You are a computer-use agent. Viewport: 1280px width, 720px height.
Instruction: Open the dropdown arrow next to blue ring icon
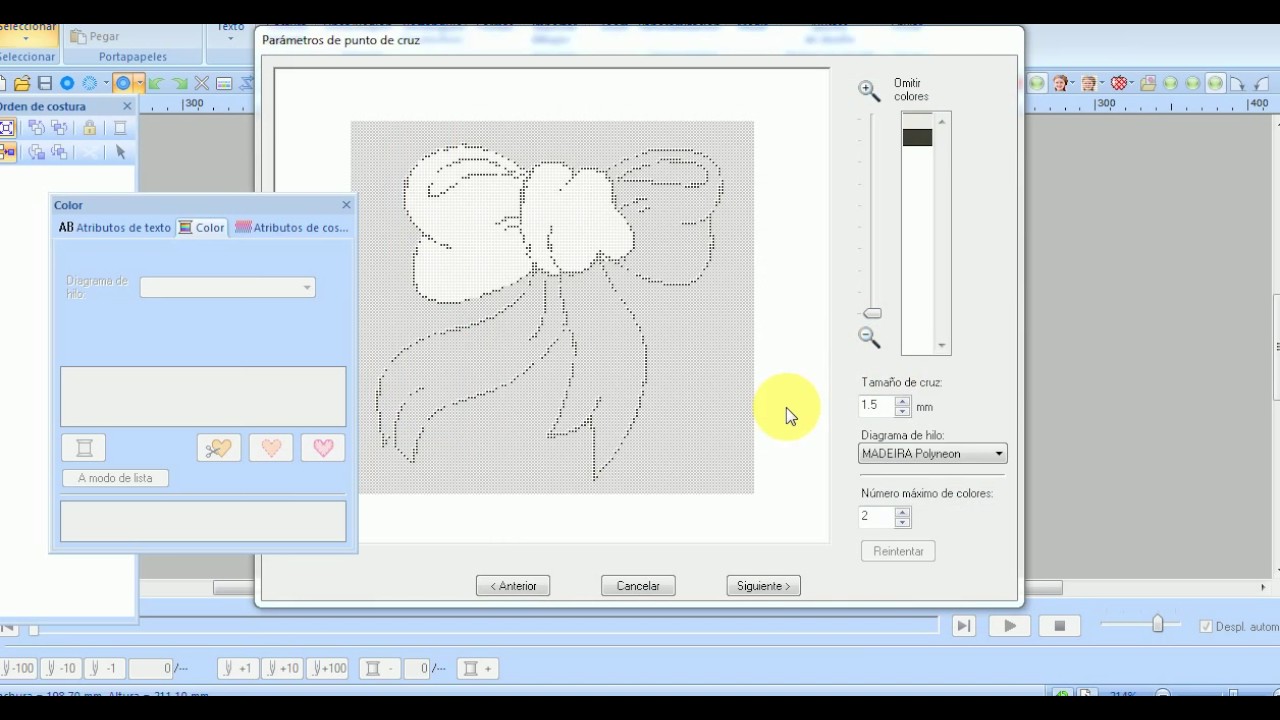coord(139,84)
